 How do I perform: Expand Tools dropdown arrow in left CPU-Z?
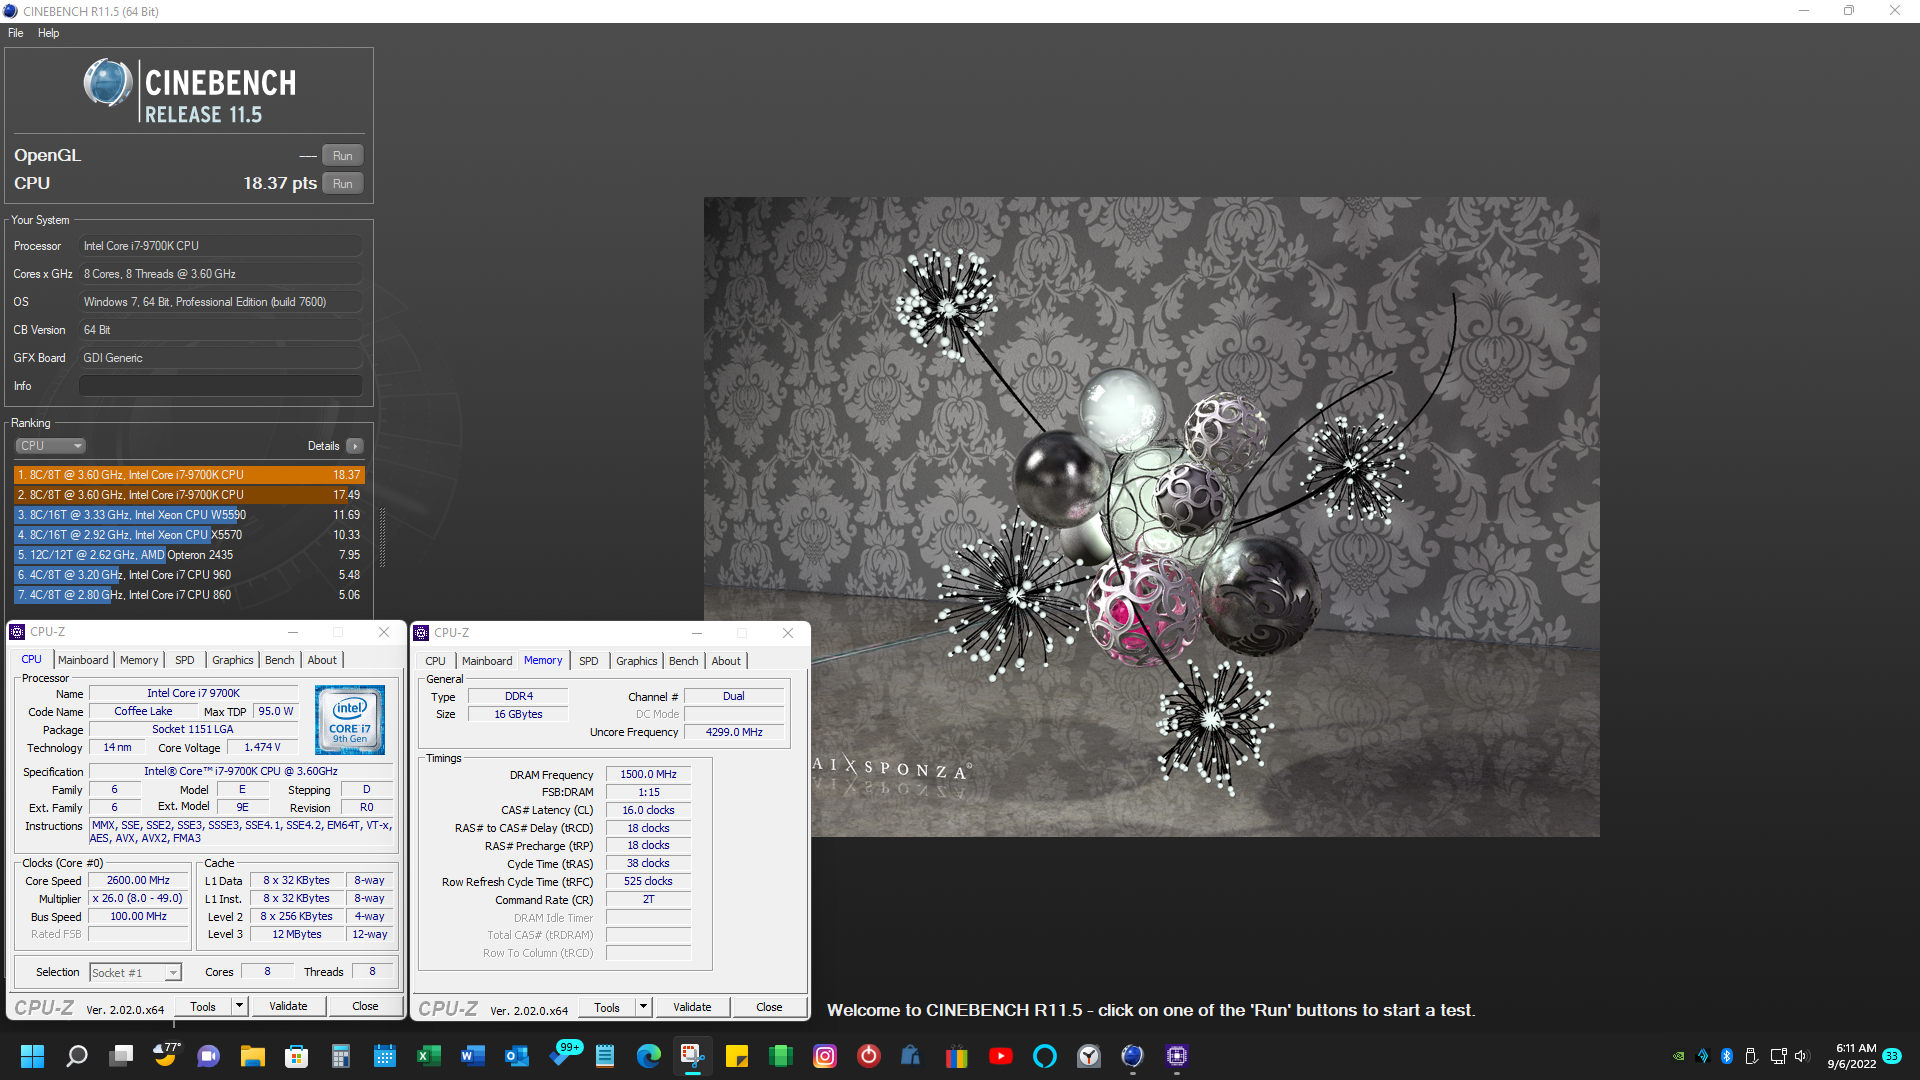point(239,1007)
